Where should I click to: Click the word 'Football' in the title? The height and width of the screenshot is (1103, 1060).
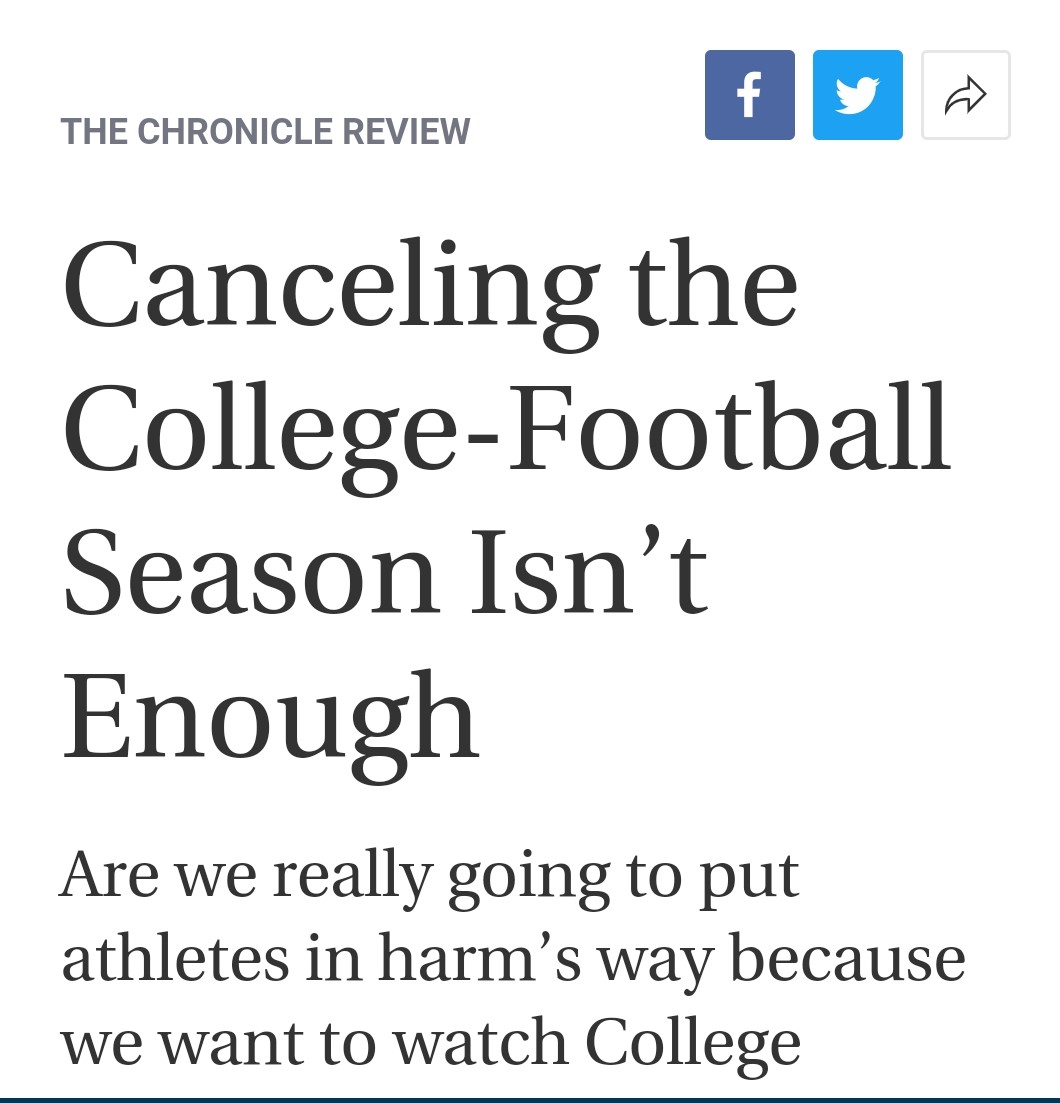[729, 428]
